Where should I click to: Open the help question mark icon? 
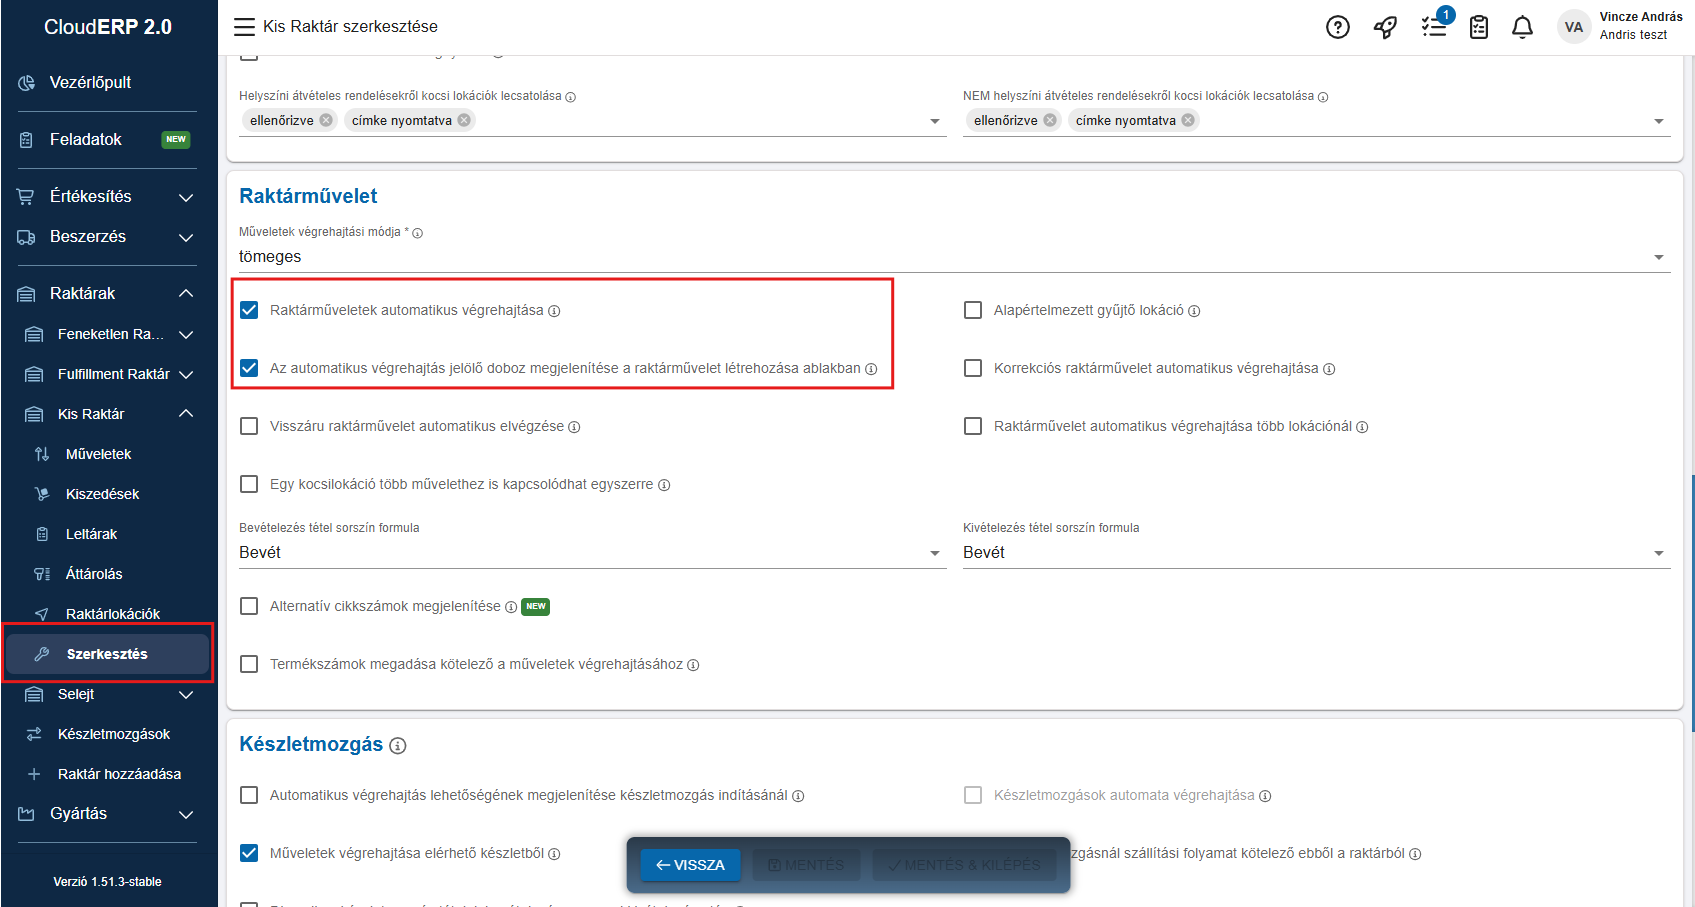click(1337, 27)
